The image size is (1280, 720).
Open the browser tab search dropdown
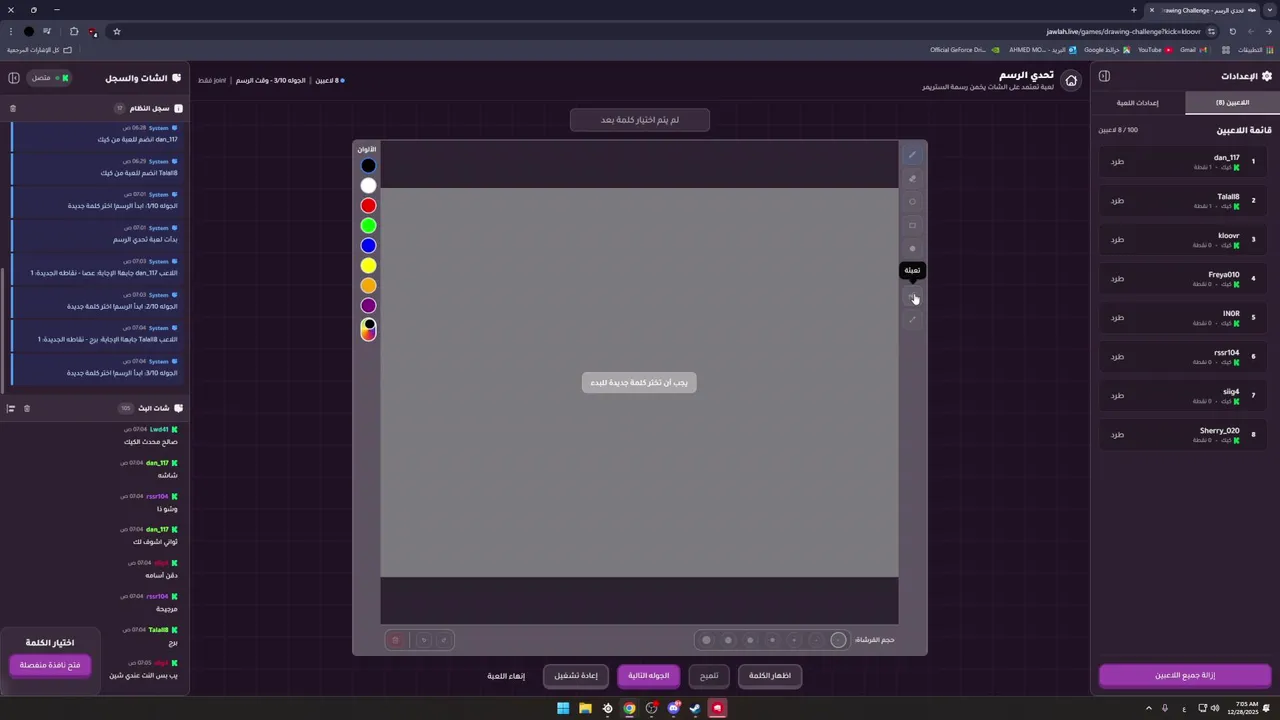point(1268,10)
